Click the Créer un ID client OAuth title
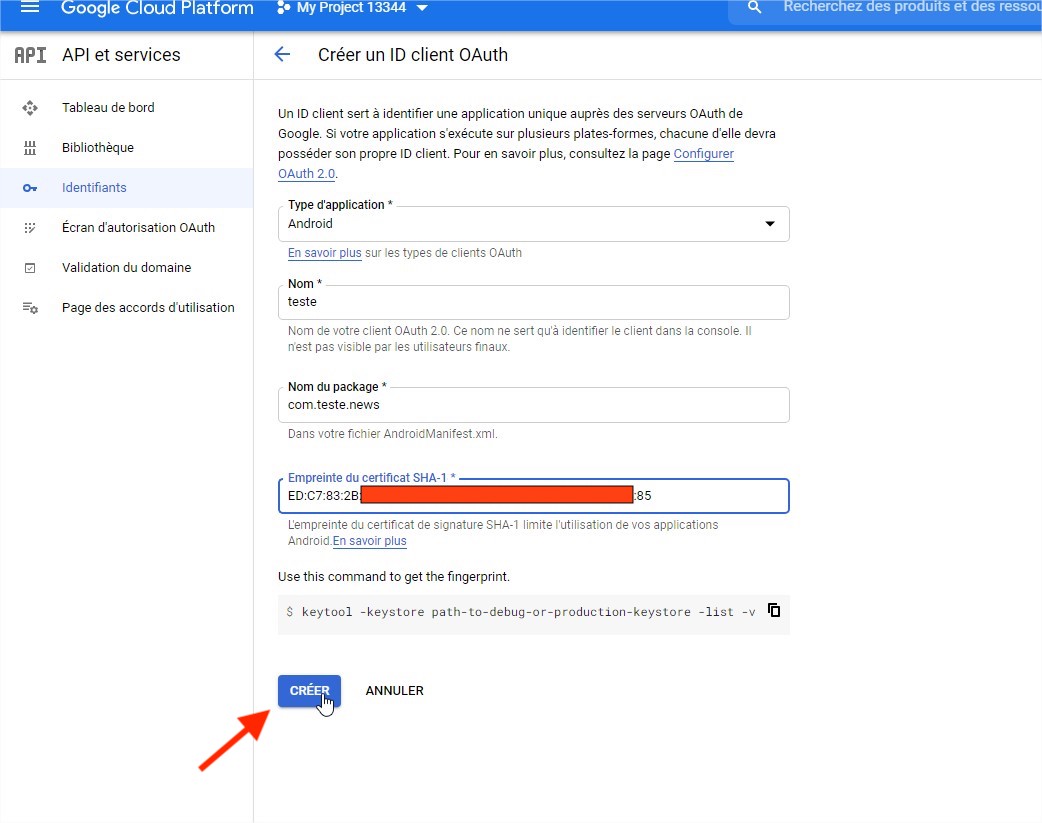 [413, 55]
